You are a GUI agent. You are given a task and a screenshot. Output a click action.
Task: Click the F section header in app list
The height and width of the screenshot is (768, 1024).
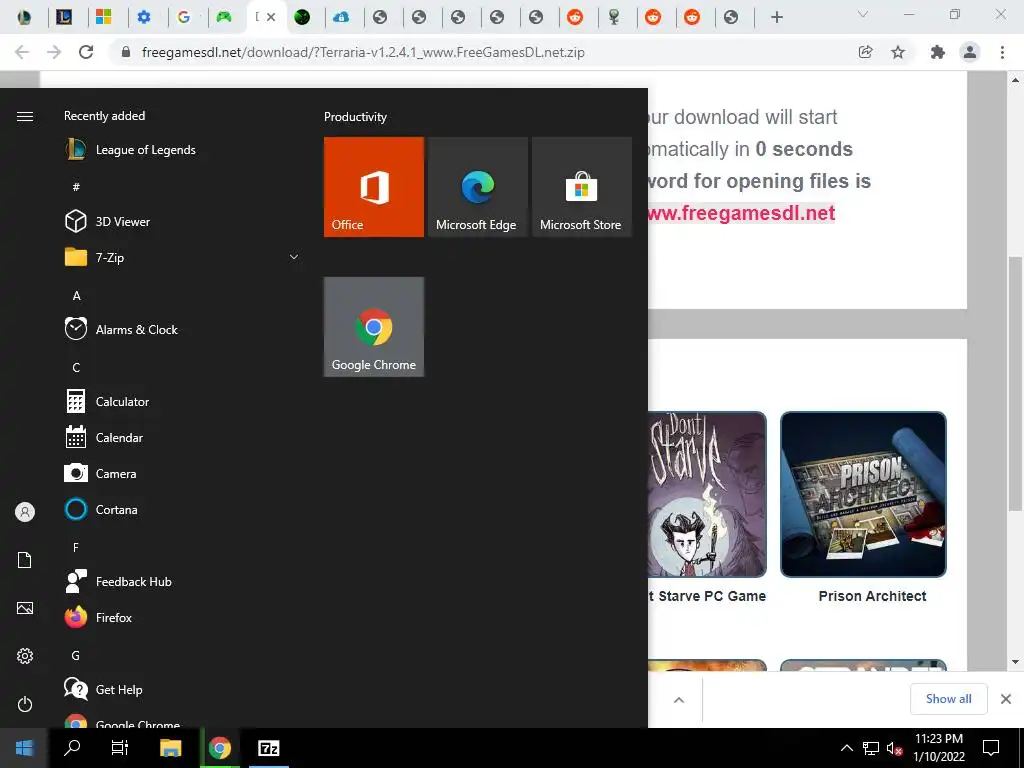76,548
